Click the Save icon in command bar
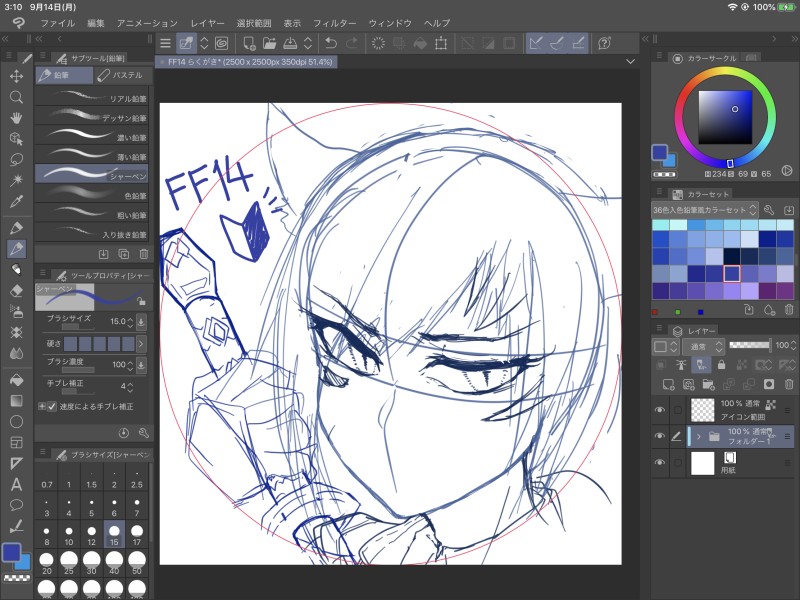 (290, 43)
